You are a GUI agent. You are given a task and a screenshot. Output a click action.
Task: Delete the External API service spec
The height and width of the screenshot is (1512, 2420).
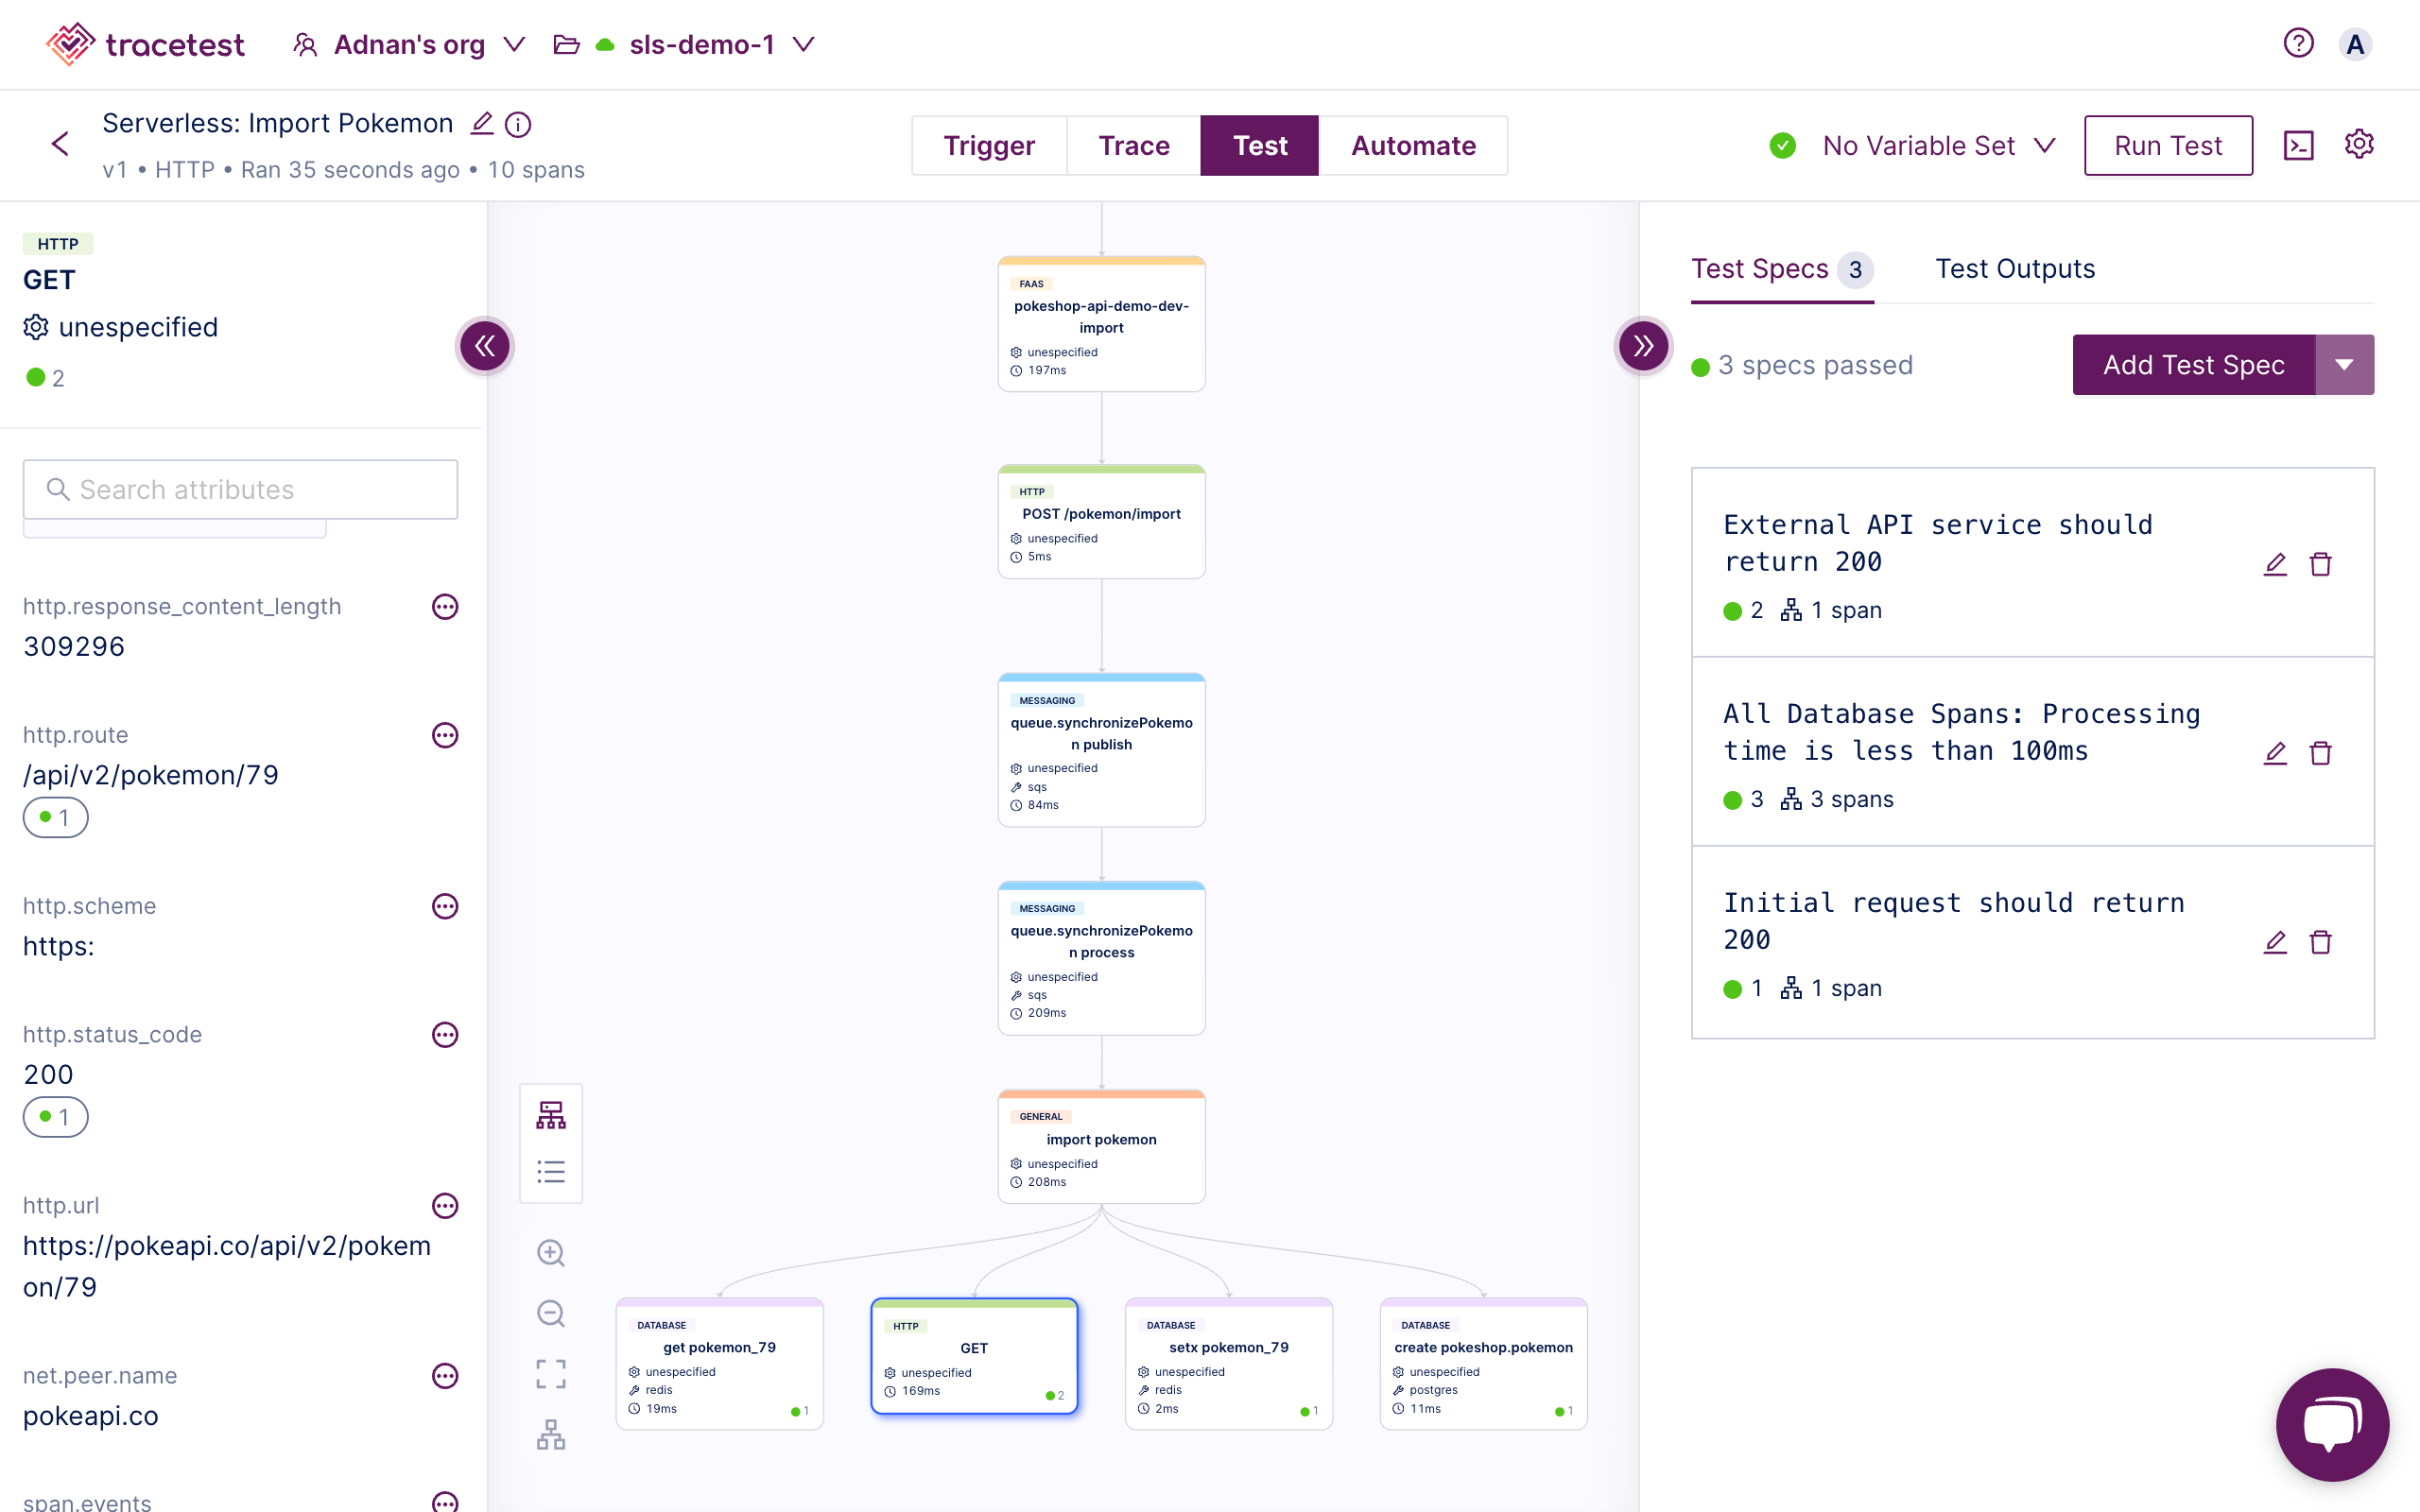(x=2321, y=564)
